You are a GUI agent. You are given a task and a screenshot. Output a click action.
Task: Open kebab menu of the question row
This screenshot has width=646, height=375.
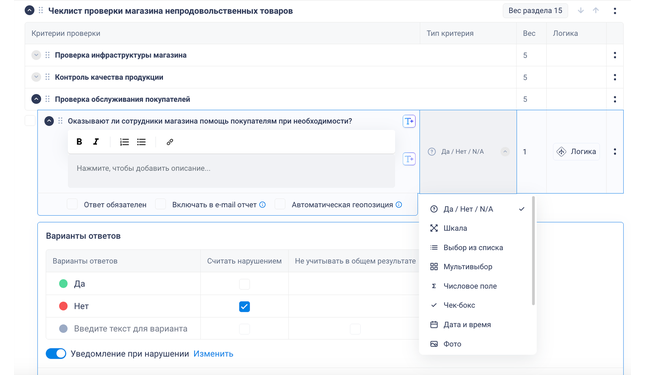615,152
